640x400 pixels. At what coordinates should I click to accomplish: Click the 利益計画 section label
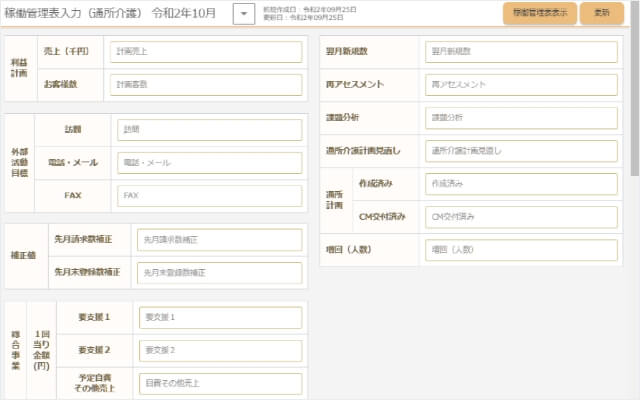point(19,68)
